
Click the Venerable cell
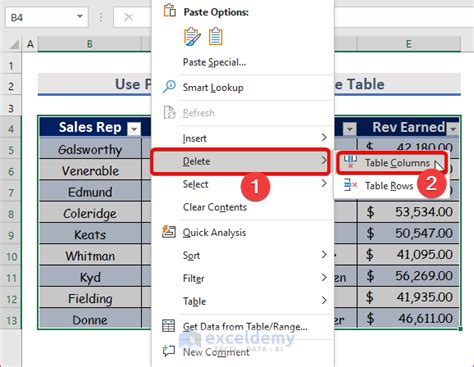[x=90, y=171]
